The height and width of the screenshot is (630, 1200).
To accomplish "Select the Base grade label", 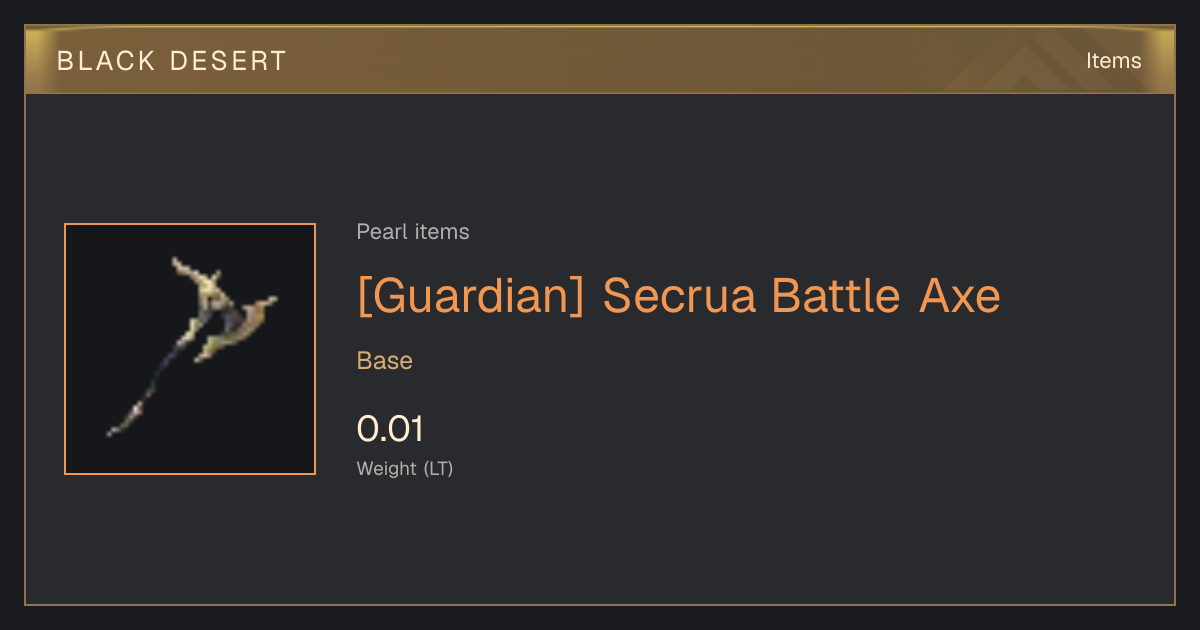I will click(385, 361).
